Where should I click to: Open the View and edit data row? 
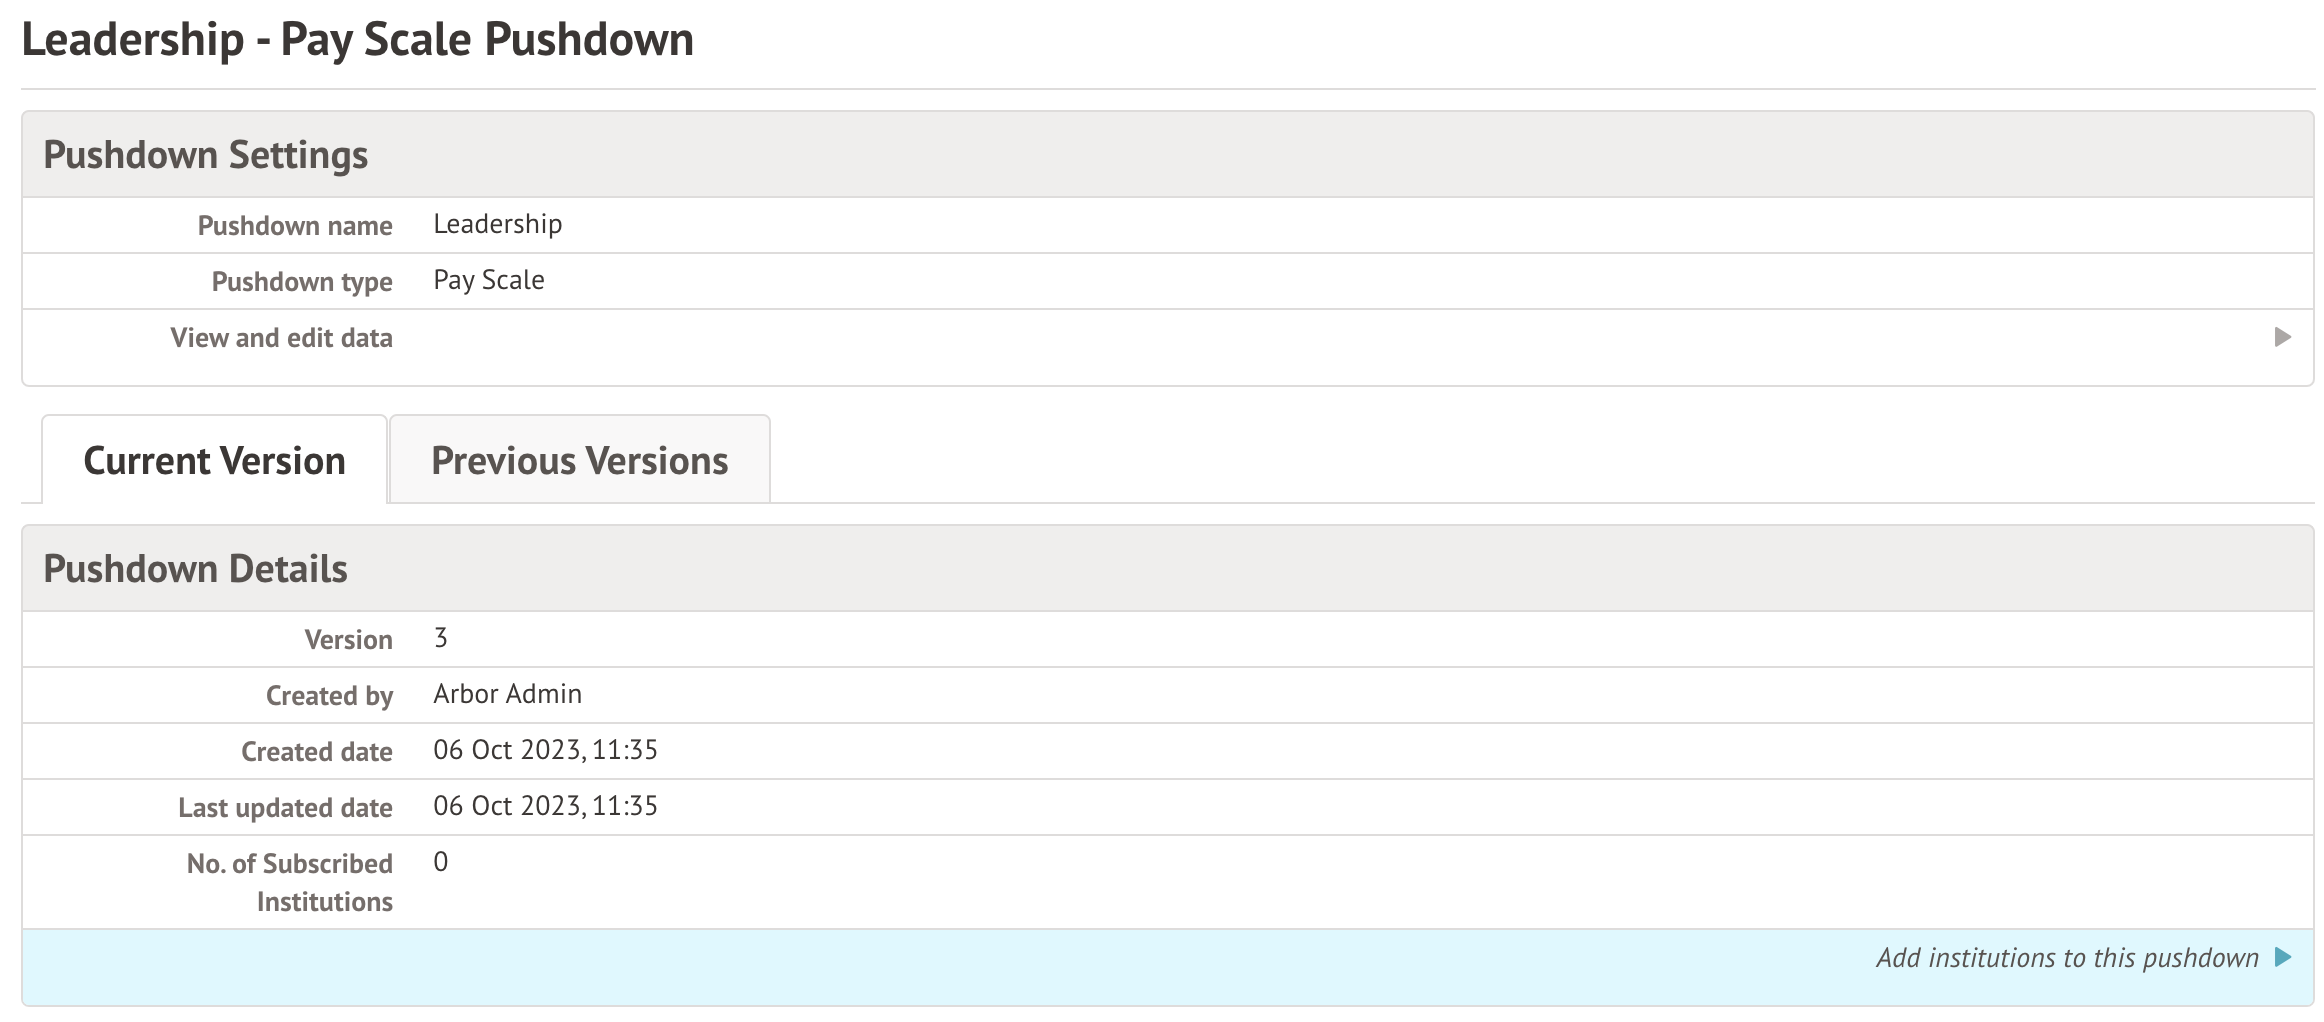click(x=281, y=338)
